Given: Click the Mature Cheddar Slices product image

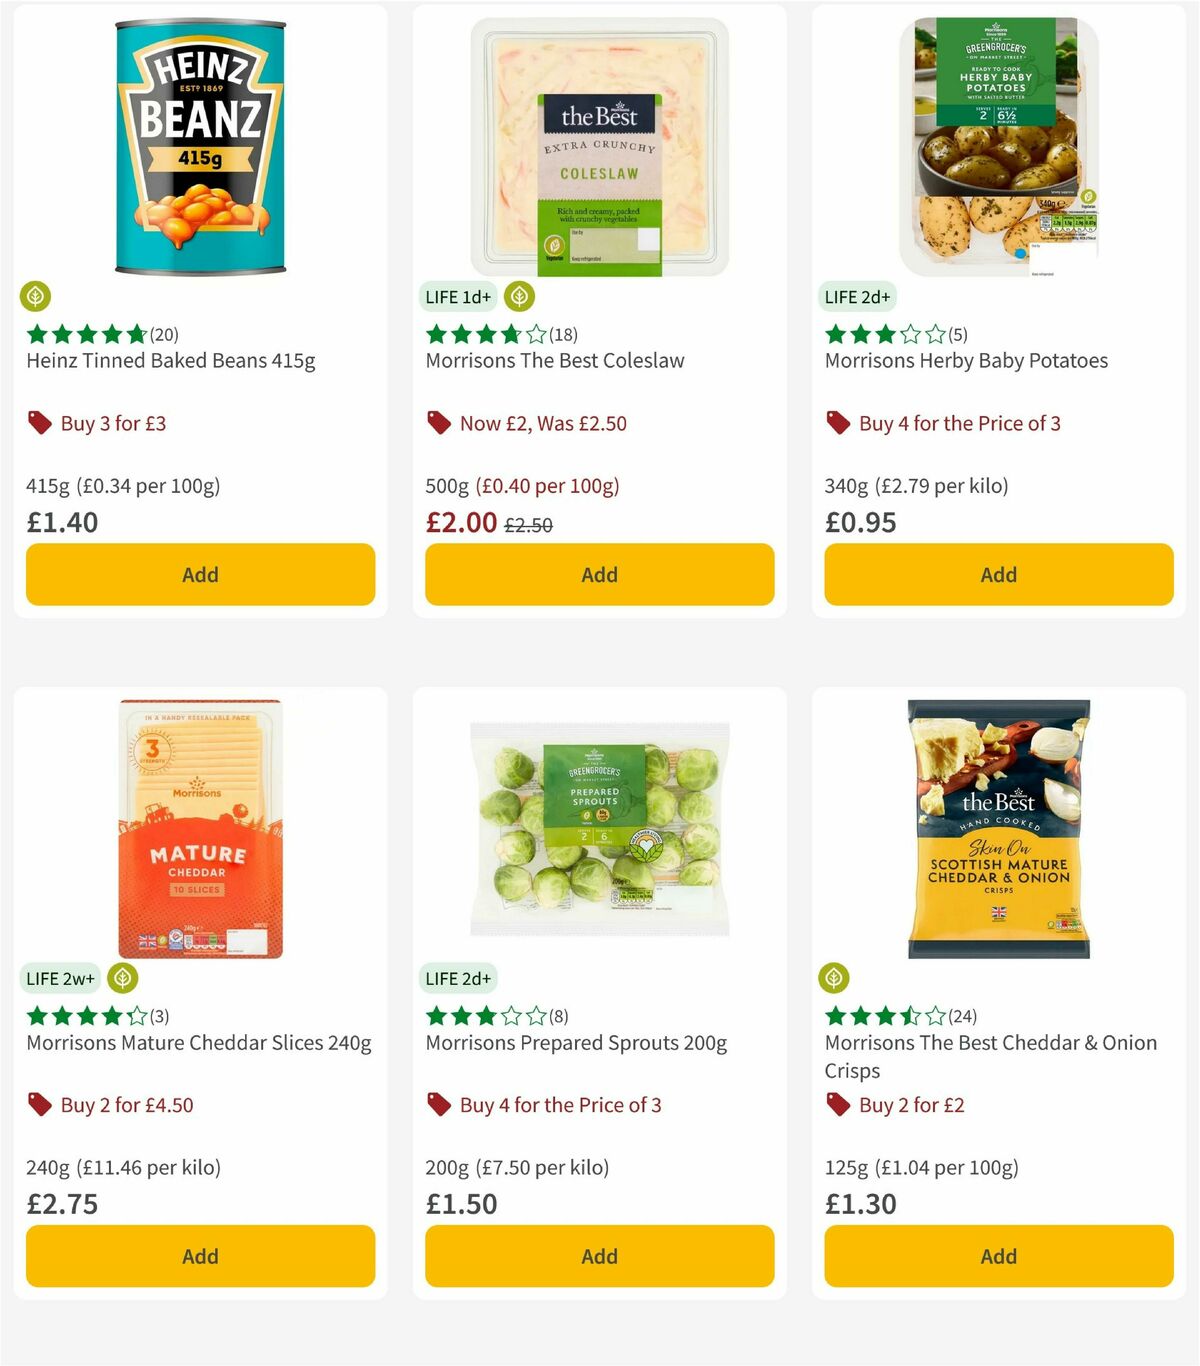Looking at the screenshot, I should click(200, 830).
